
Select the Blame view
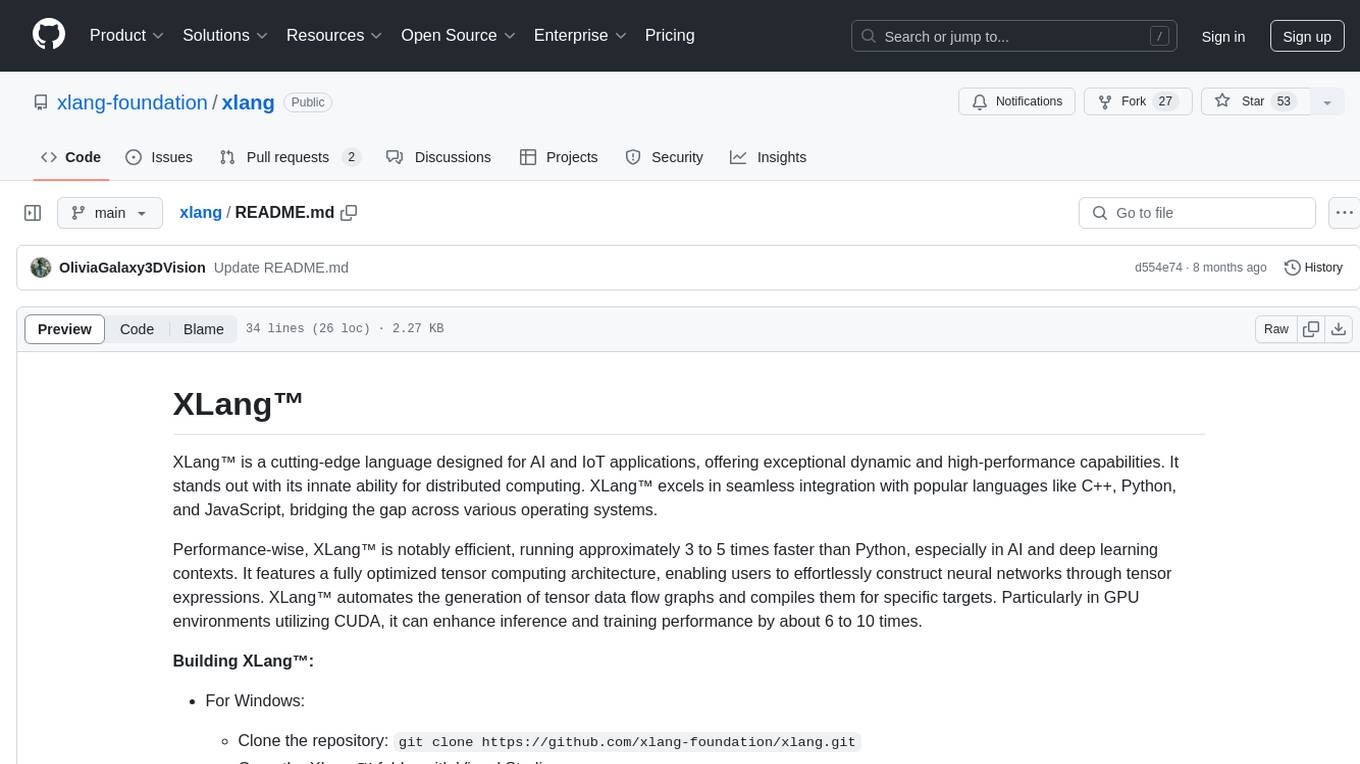pyautogui.click(x=203, y=329)
